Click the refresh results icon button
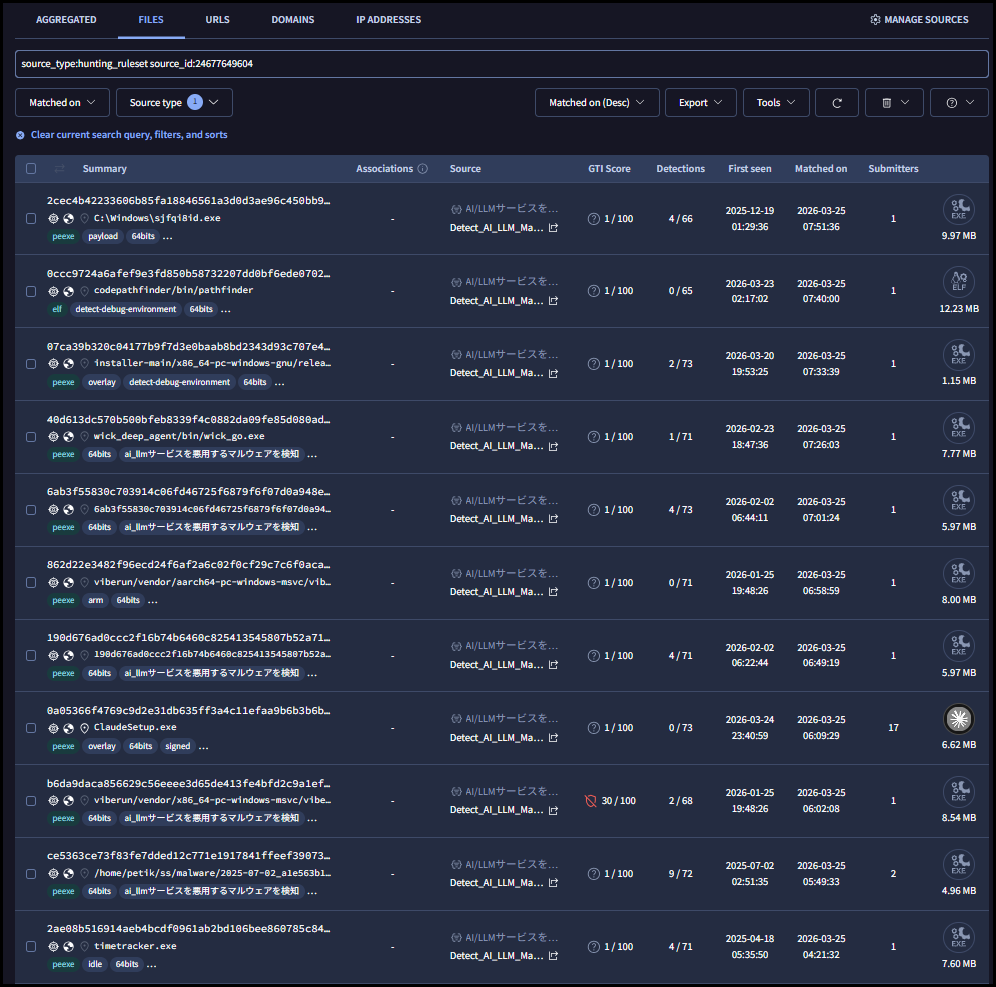The image size is (996, 987). (x=837, y=103)
